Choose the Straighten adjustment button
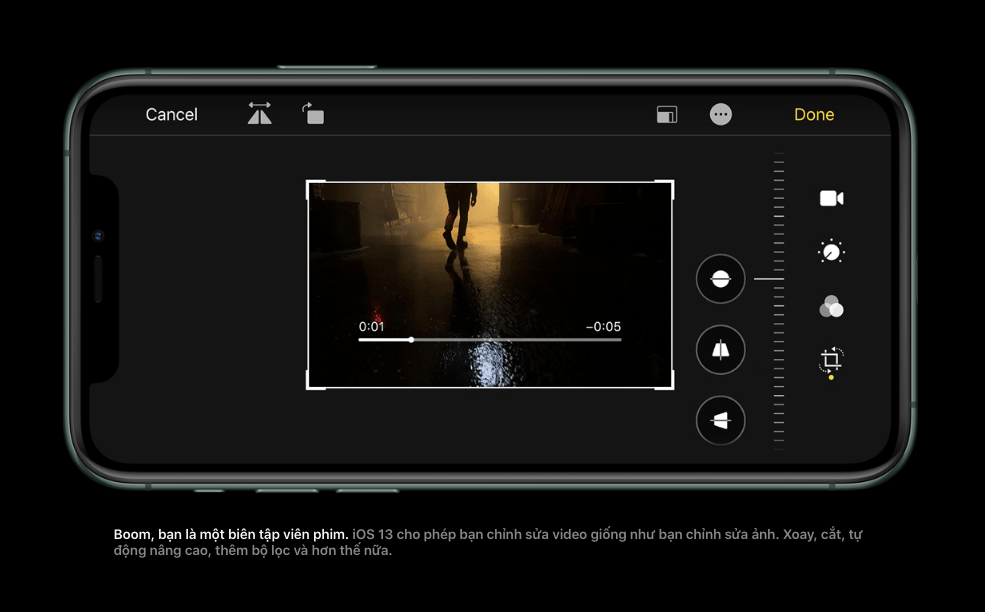985x612 pixels. point(721,279)
